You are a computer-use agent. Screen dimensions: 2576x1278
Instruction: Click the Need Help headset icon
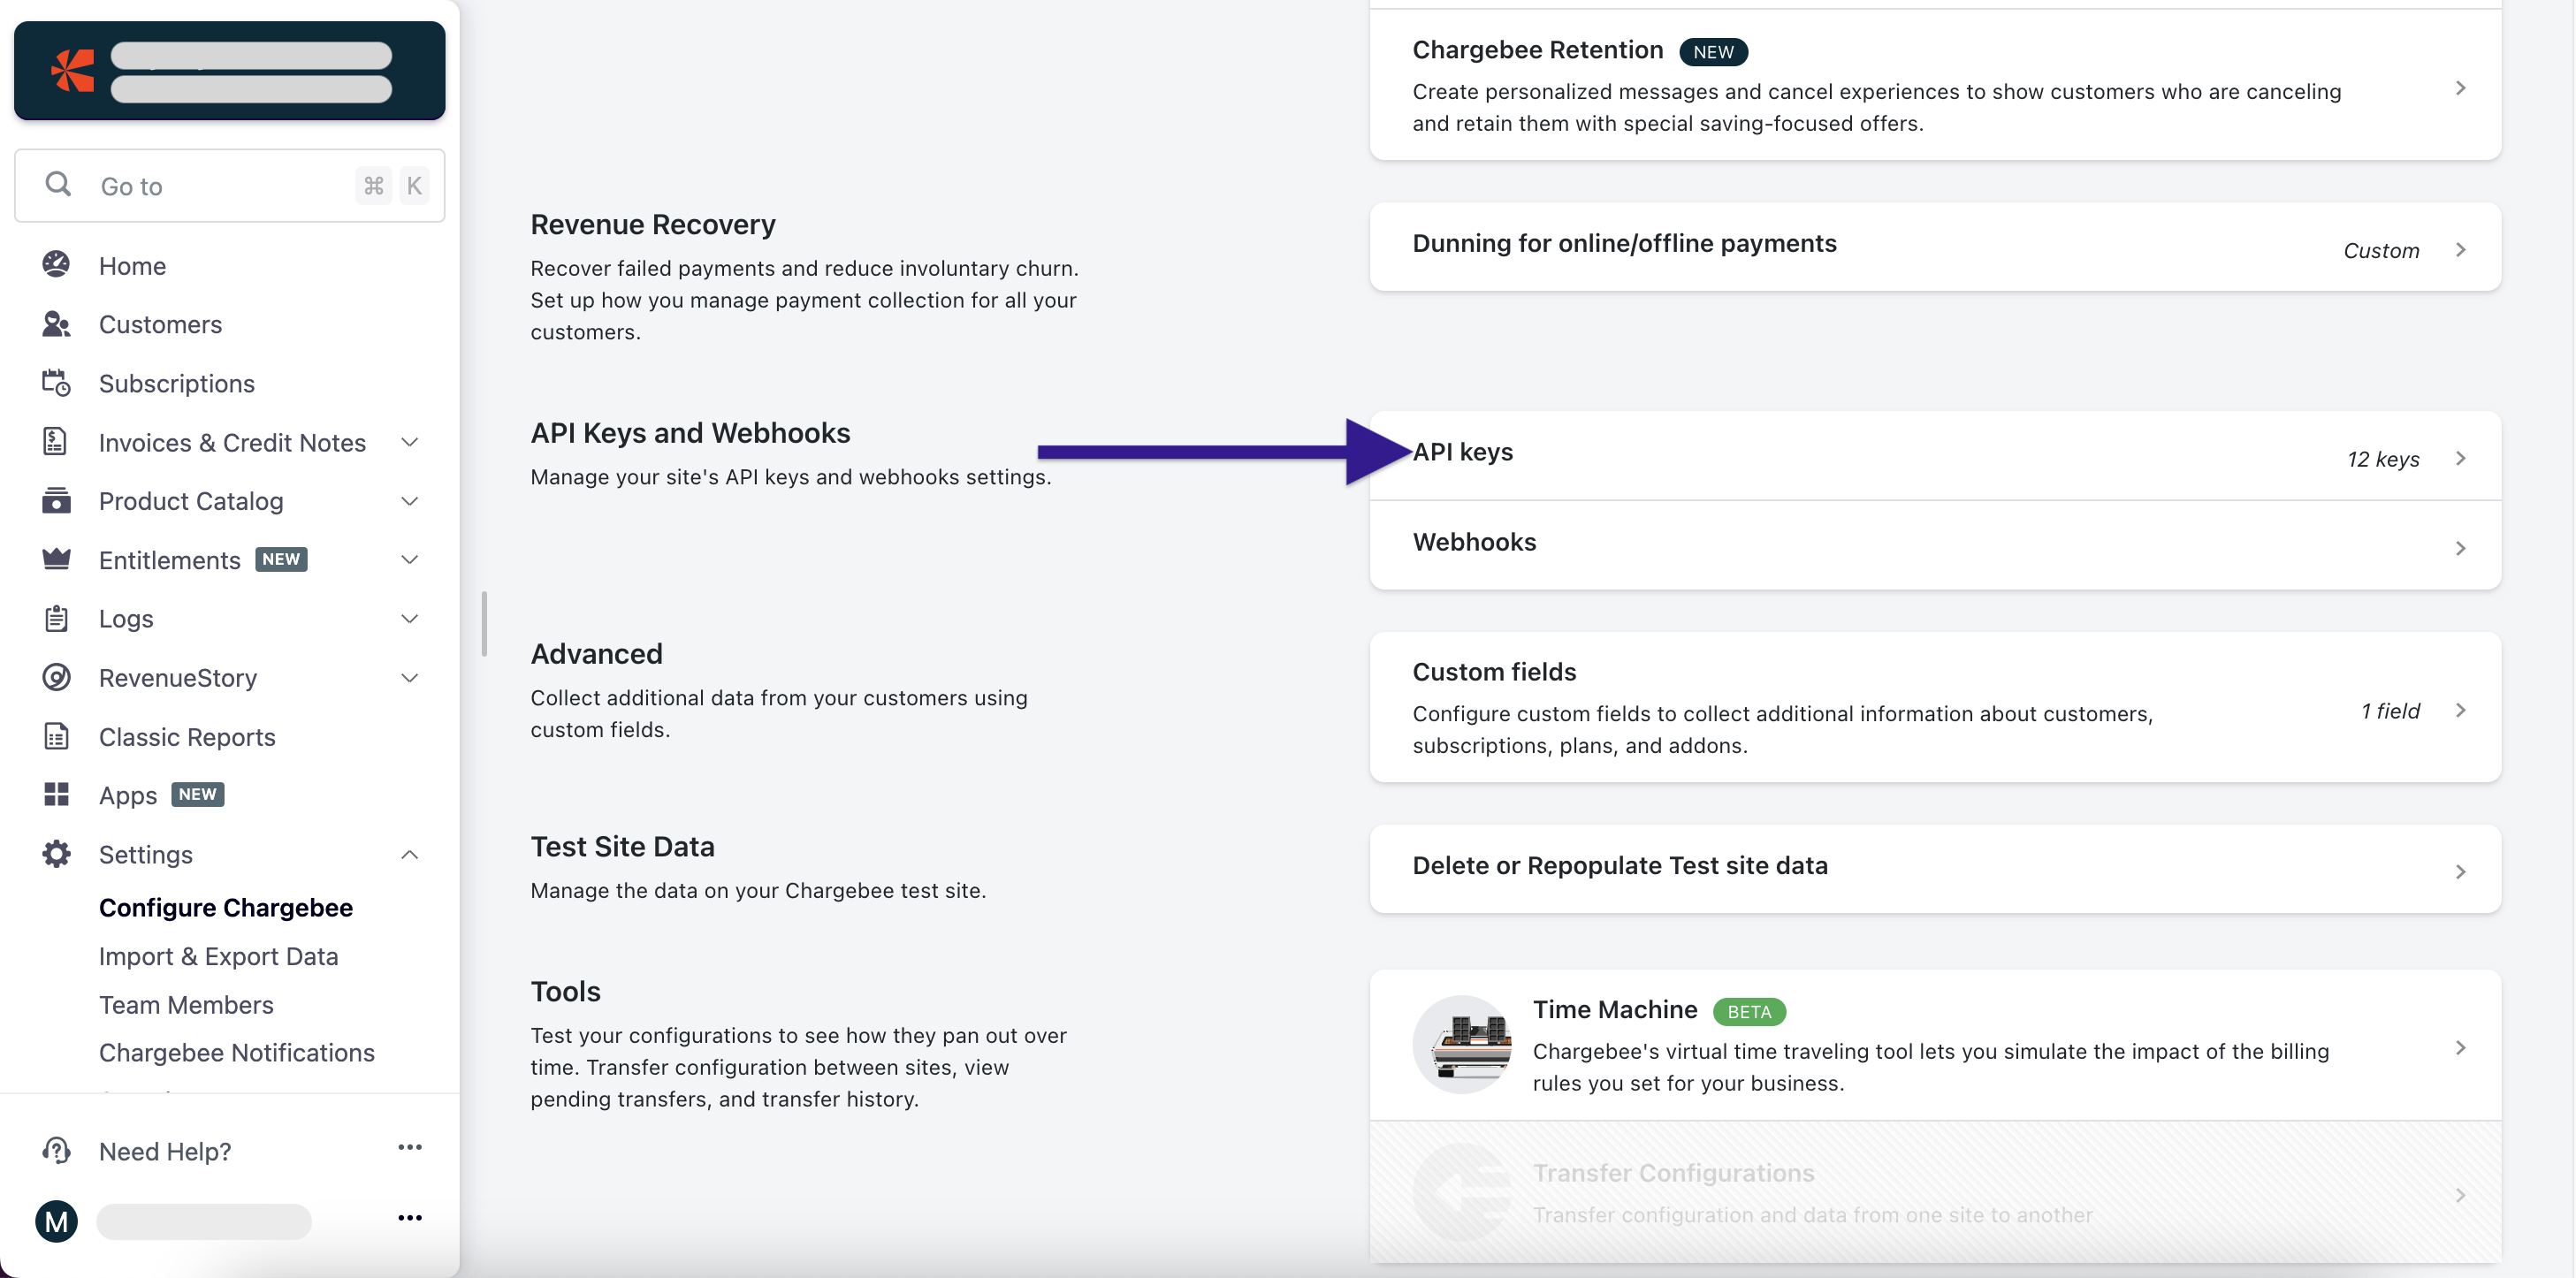[x=56, y=1151]
